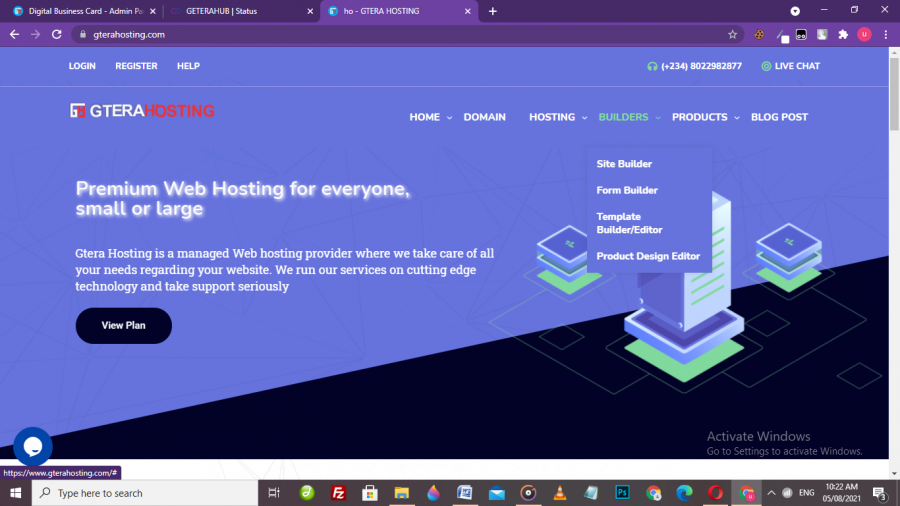Open Mail app from taskbar

[x=496, y=493]
